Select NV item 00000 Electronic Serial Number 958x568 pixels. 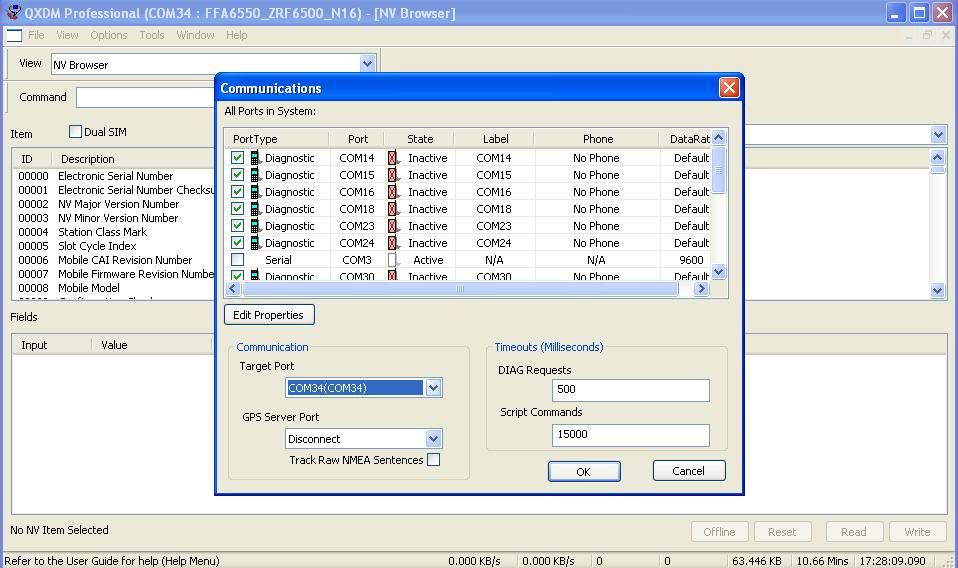pyautogui.click(x=114, y=176)
